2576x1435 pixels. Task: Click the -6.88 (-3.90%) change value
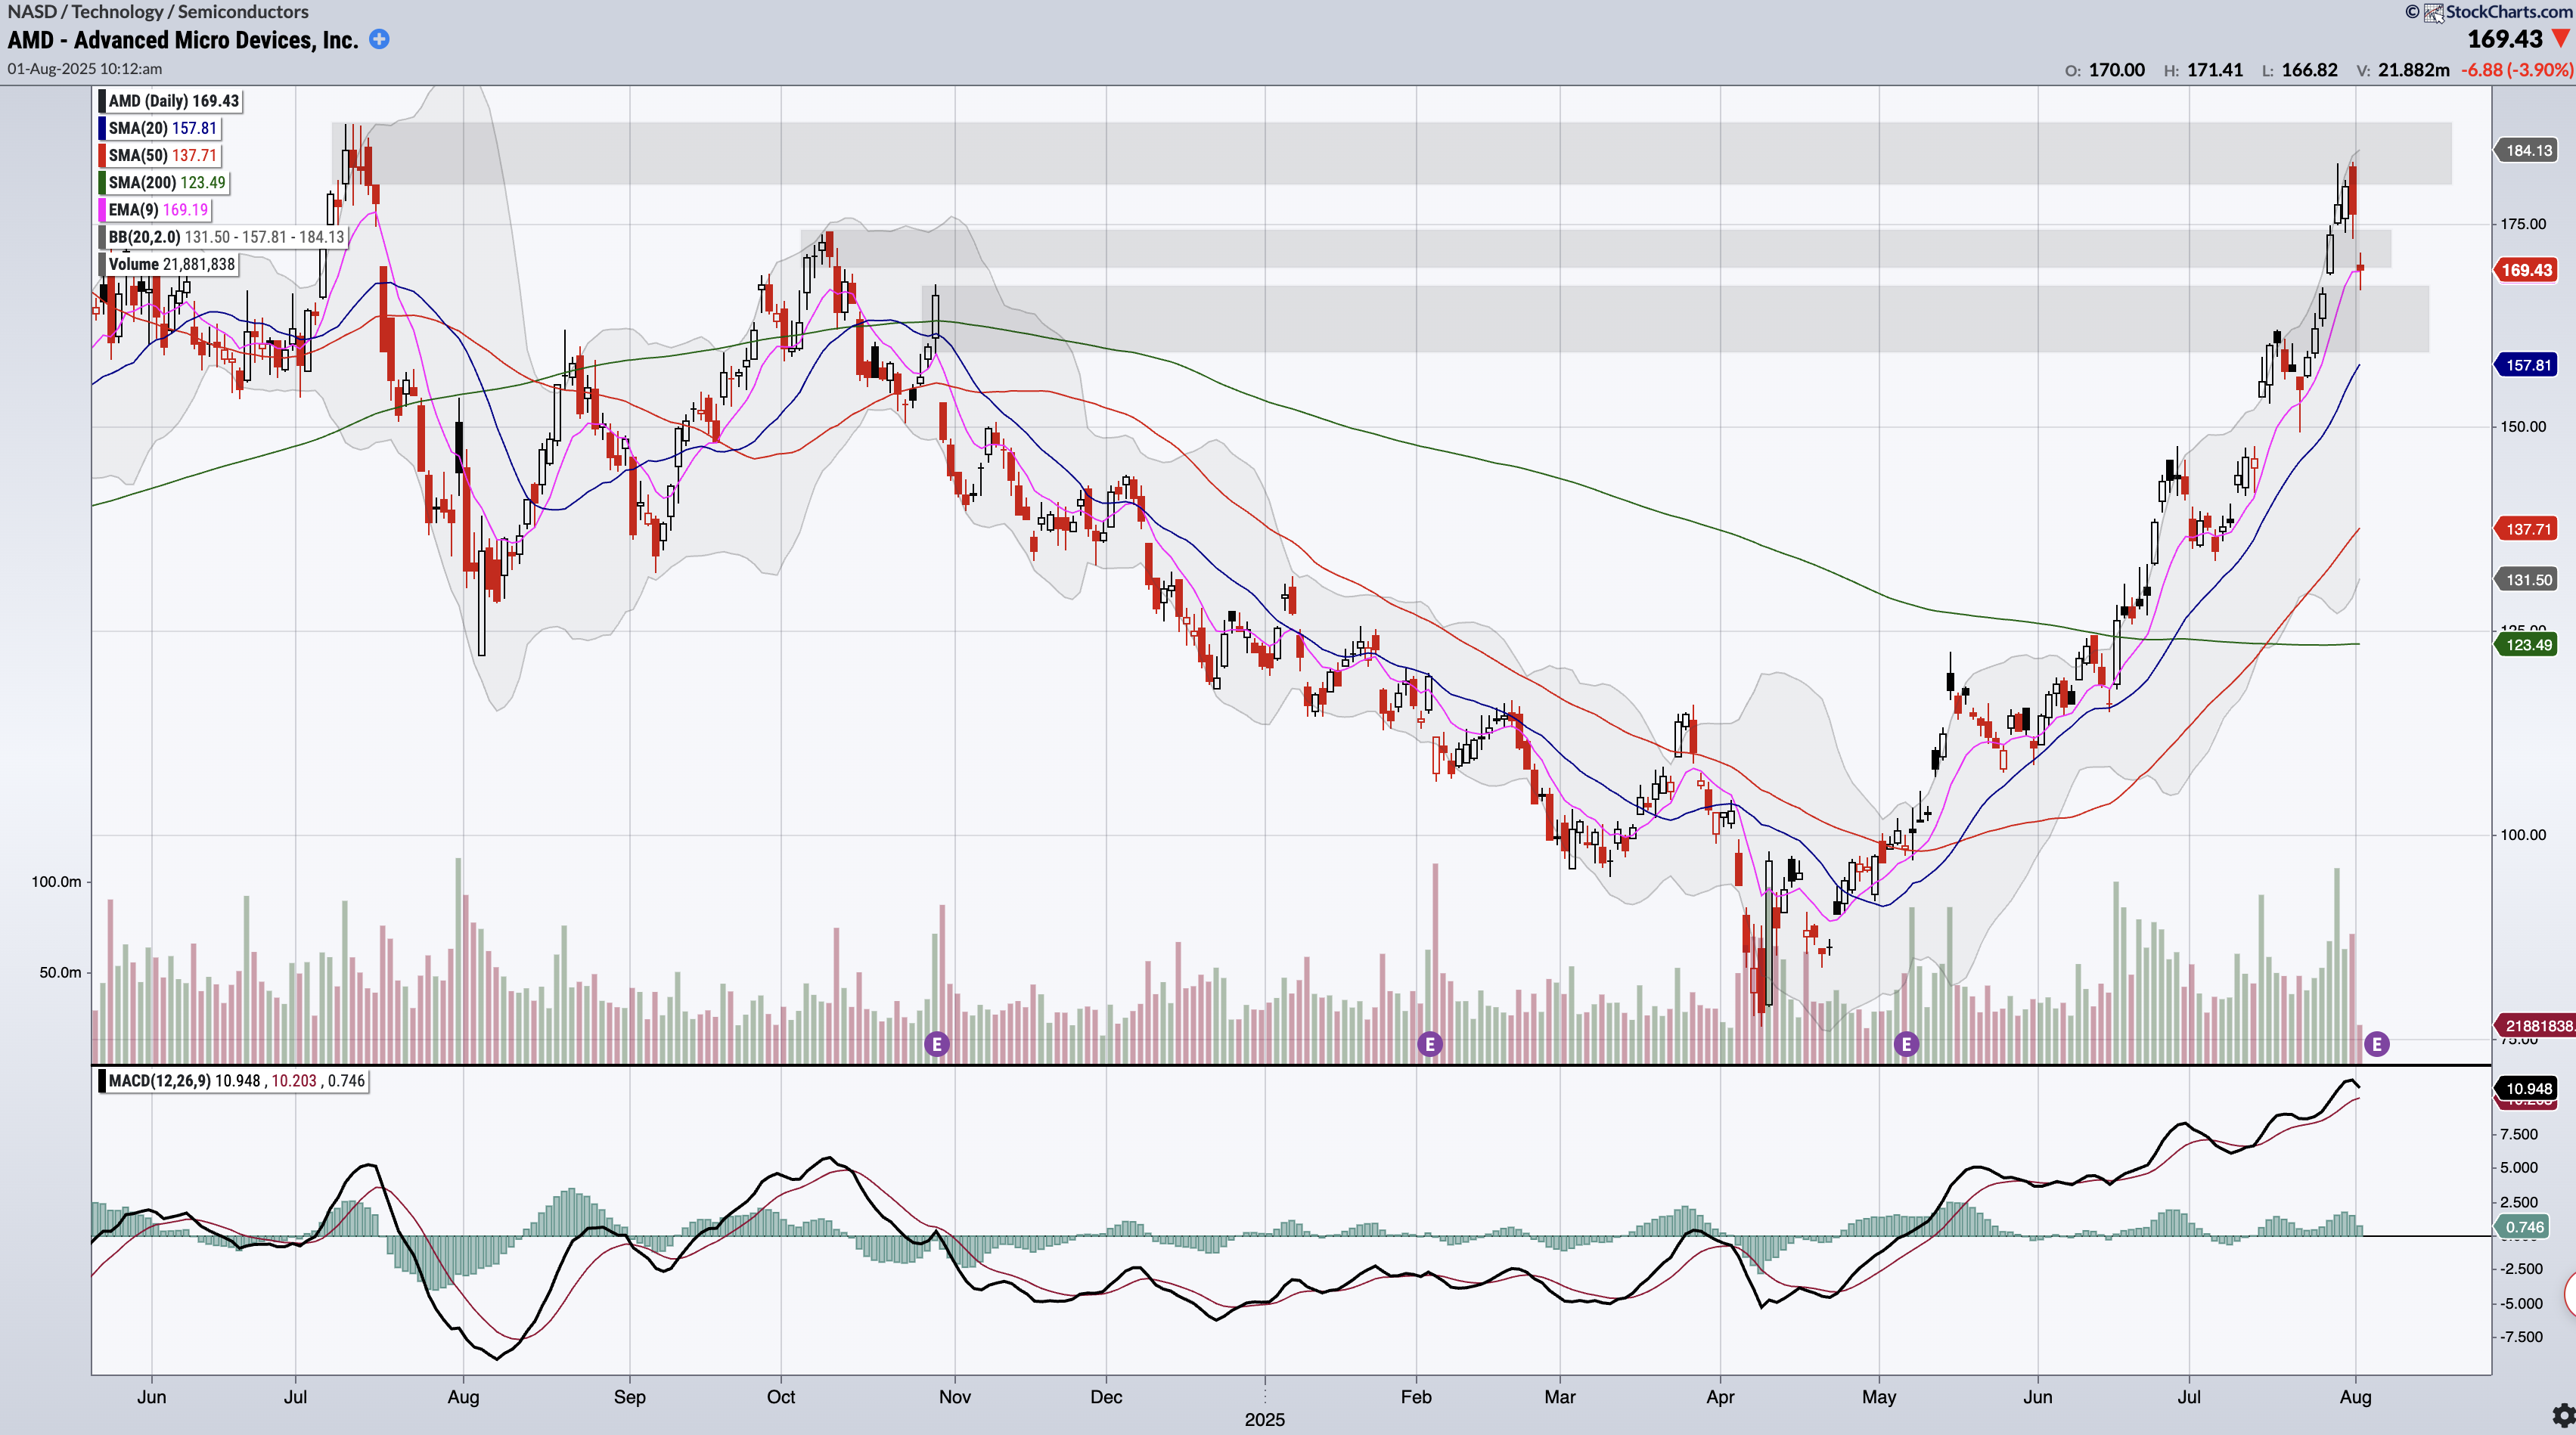click(x=2517, y=70)
